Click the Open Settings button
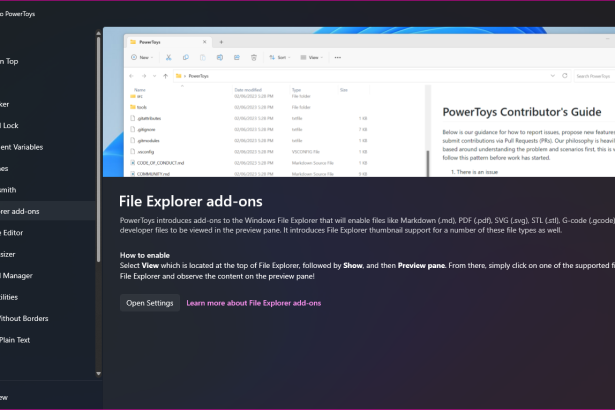This screenshot has width=615, height=410. click(x=150, y=303)
